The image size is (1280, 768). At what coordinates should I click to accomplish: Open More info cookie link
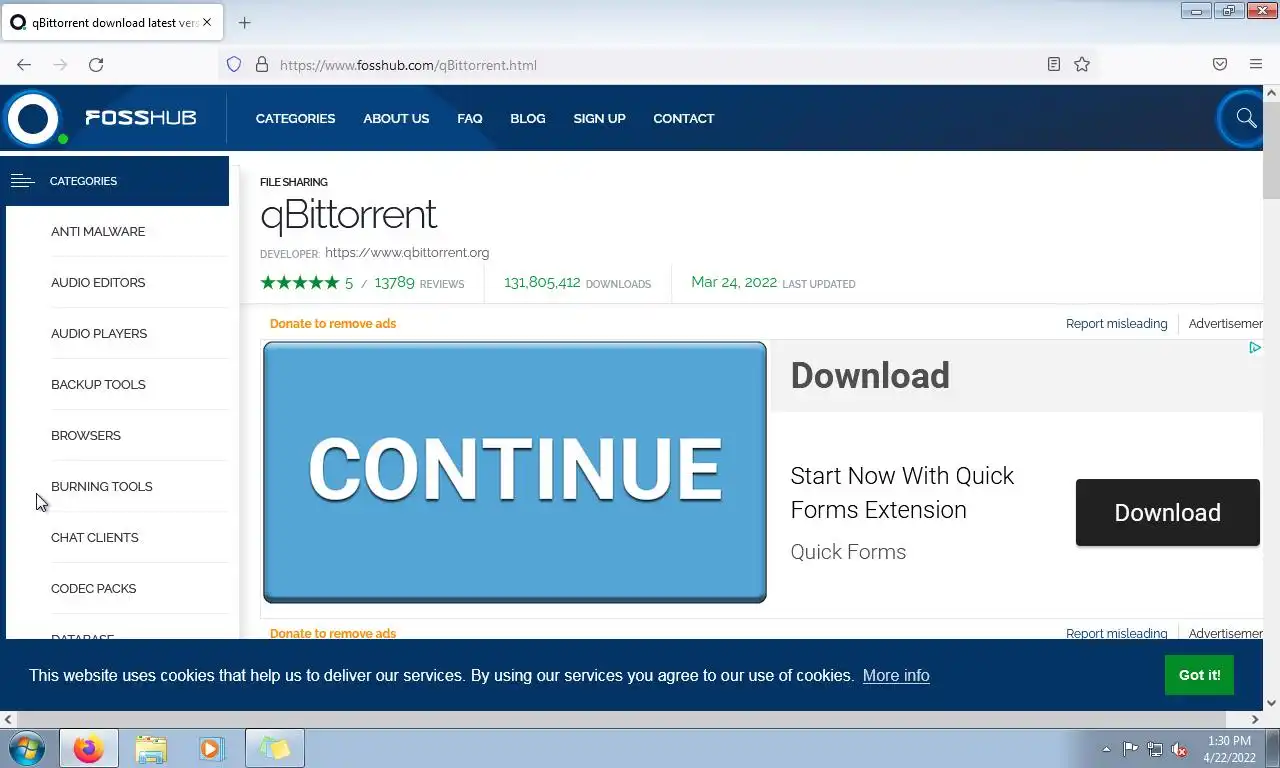(x=896, y=675)
